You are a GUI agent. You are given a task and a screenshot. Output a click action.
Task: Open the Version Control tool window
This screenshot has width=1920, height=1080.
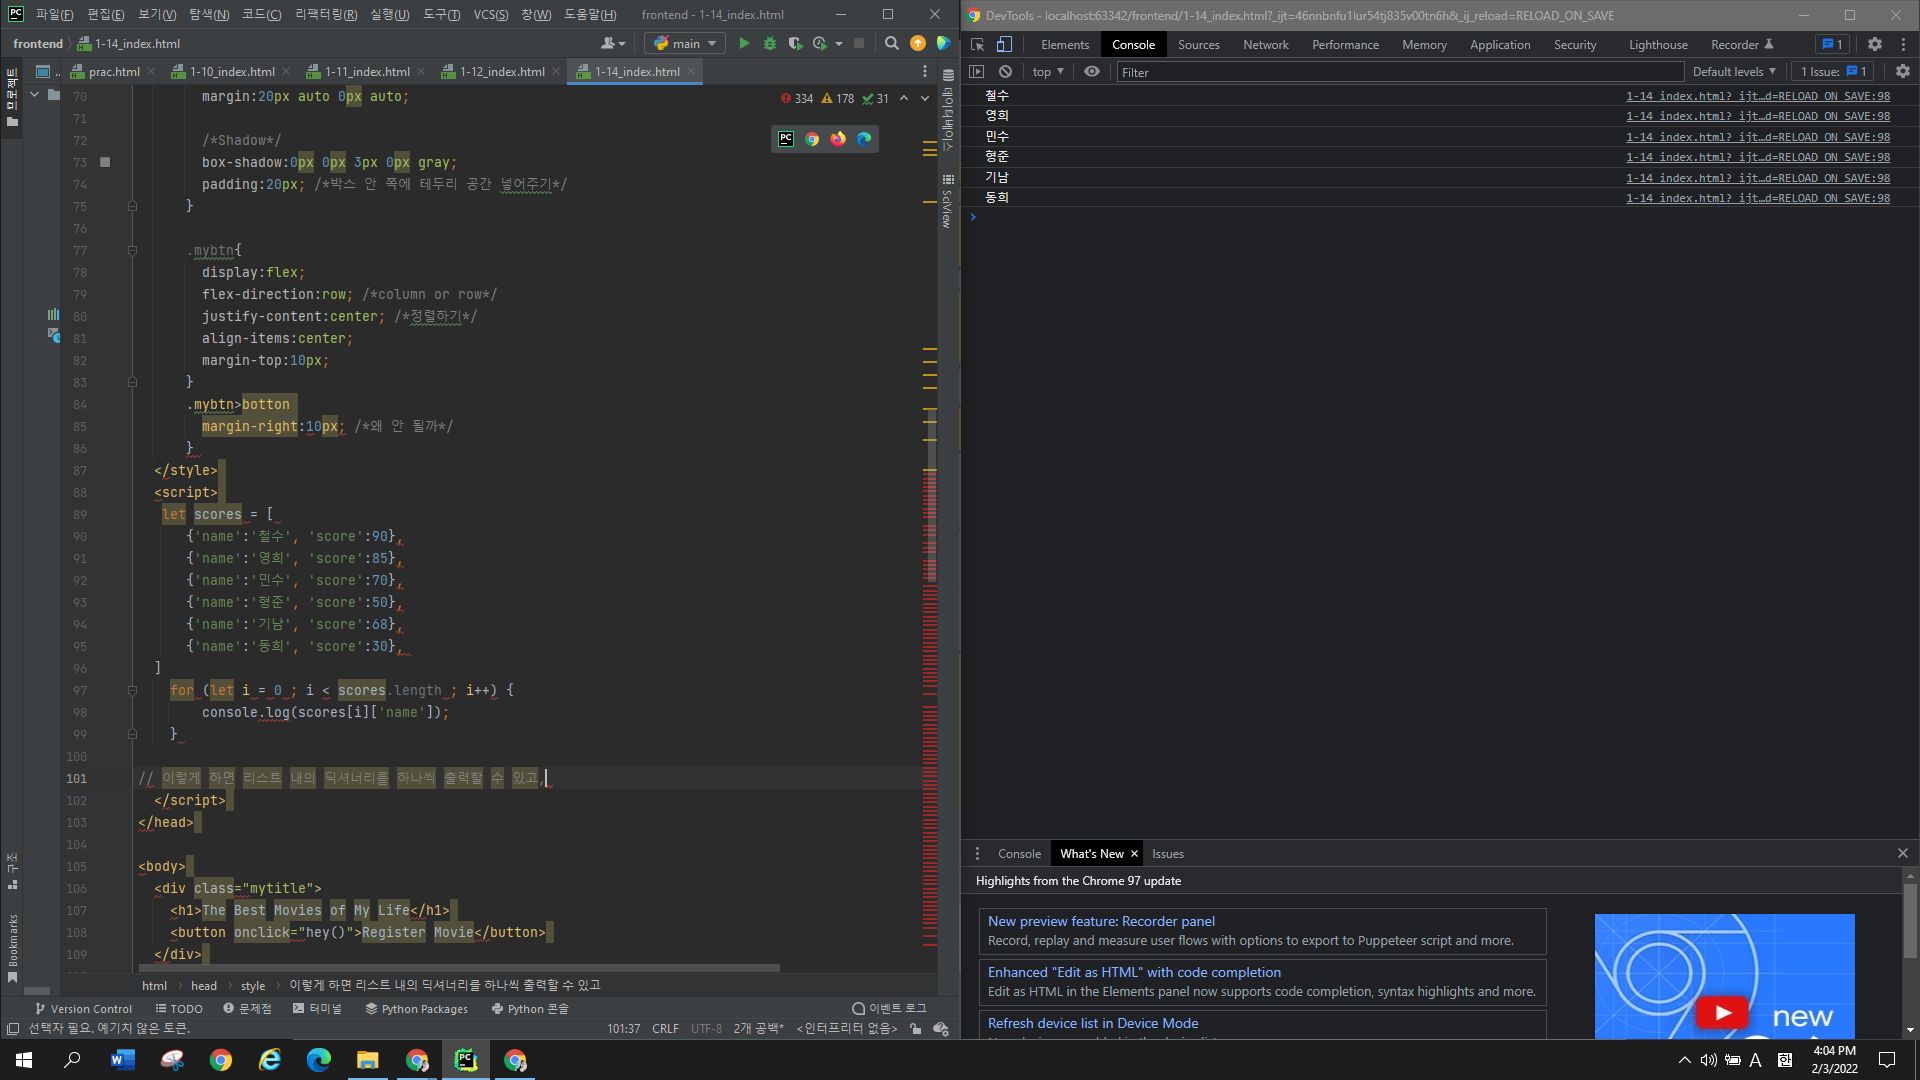[83, 1009]
